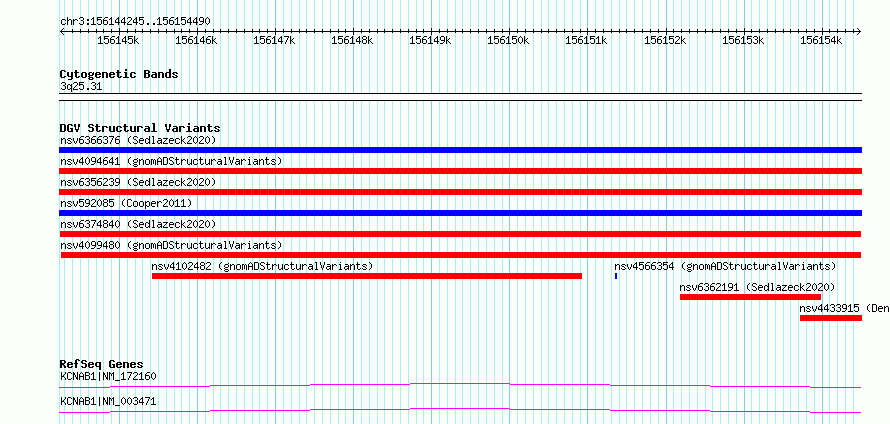Select the blue bar for nsv592085

pyautogui.click(x=460, y=213)
